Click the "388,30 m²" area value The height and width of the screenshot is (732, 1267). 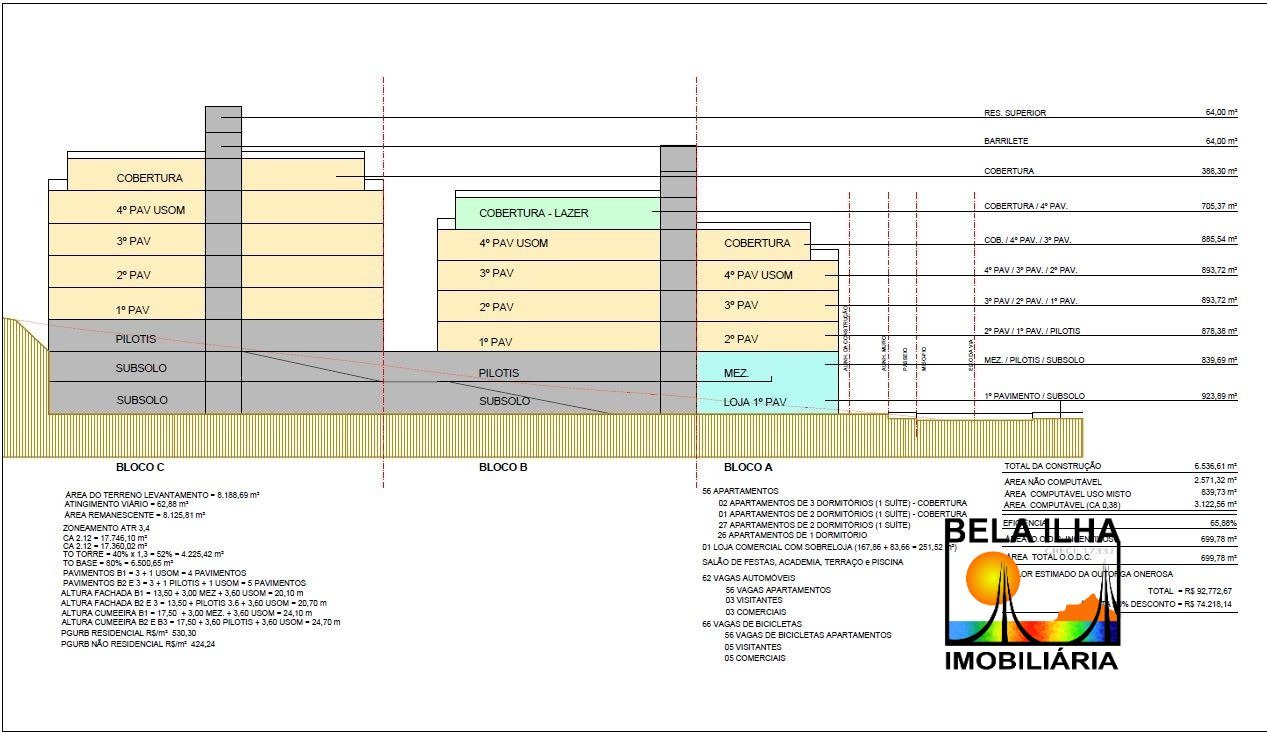coord(1220,171)
